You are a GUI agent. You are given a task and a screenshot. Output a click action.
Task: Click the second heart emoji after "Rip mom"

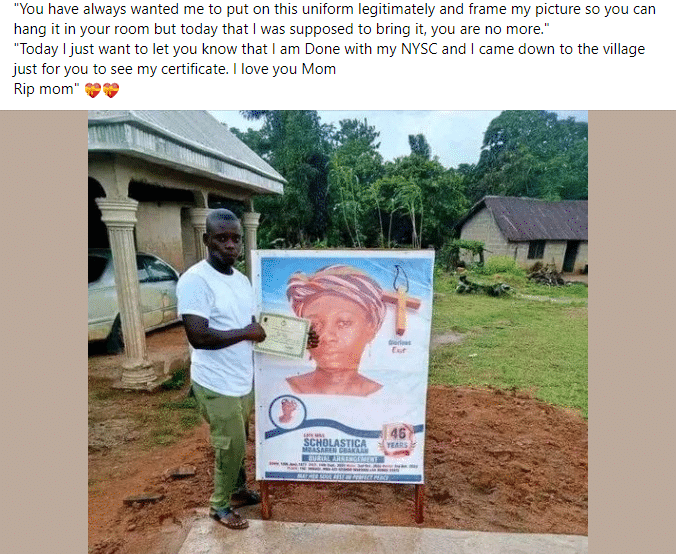click(111, 90)
